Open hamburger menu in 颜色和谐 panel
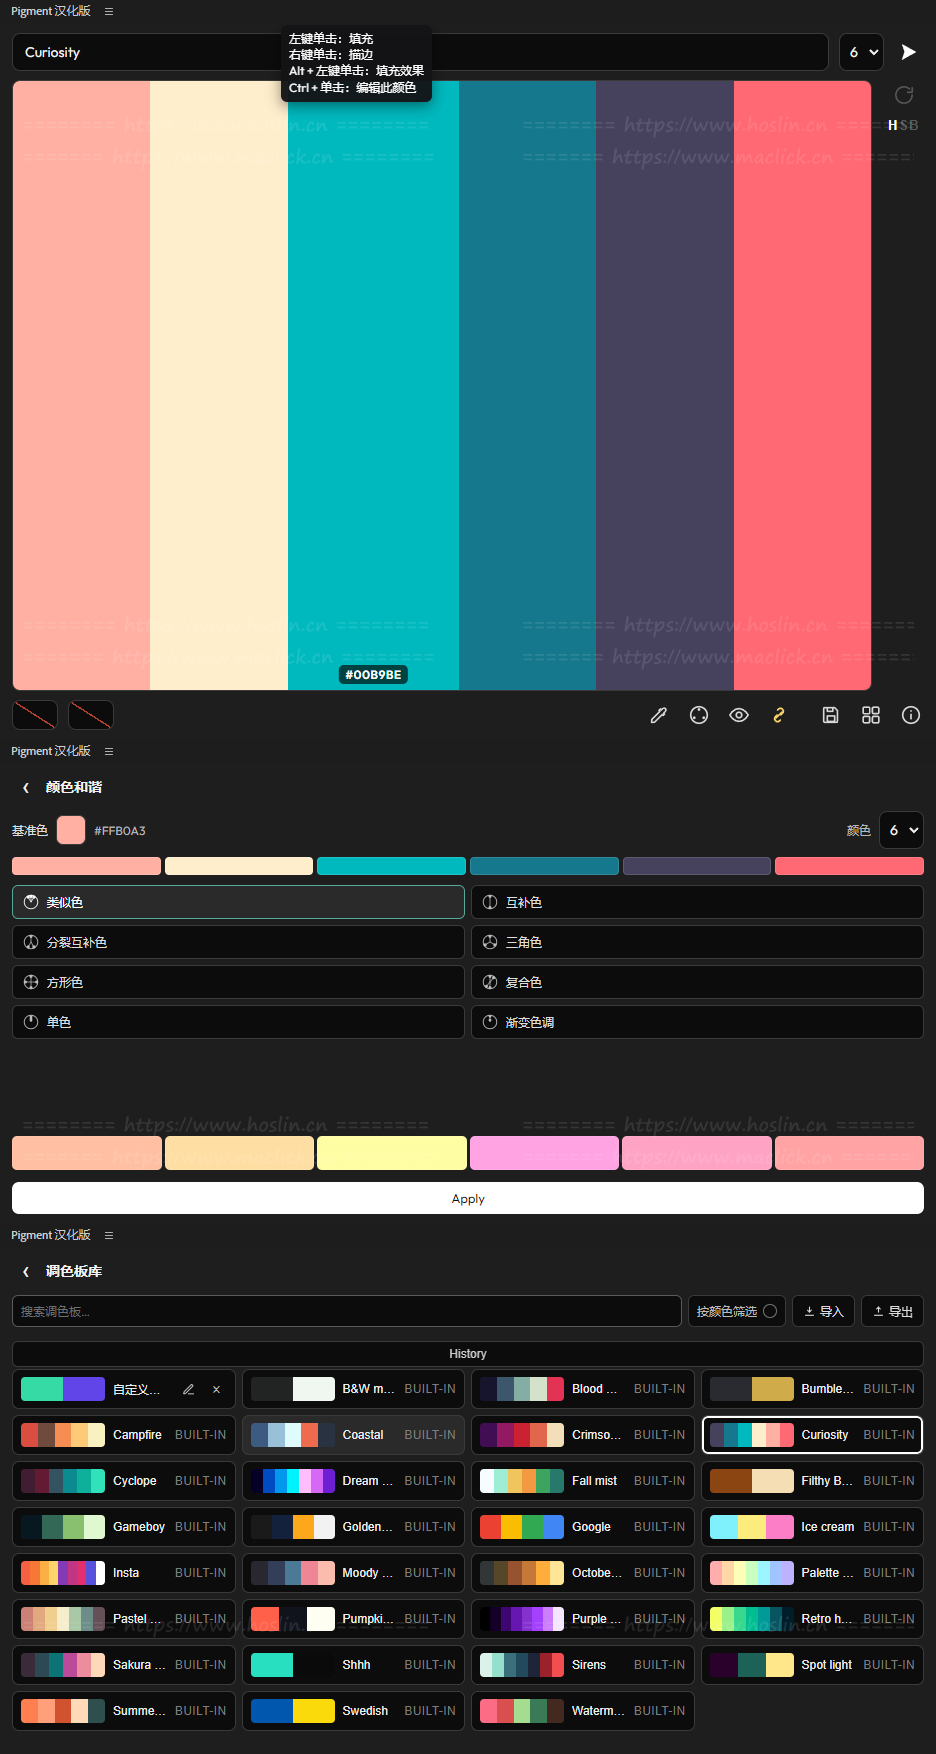Image resolution: width=936 pixels, height=1754 pixels. coord(109,751)
